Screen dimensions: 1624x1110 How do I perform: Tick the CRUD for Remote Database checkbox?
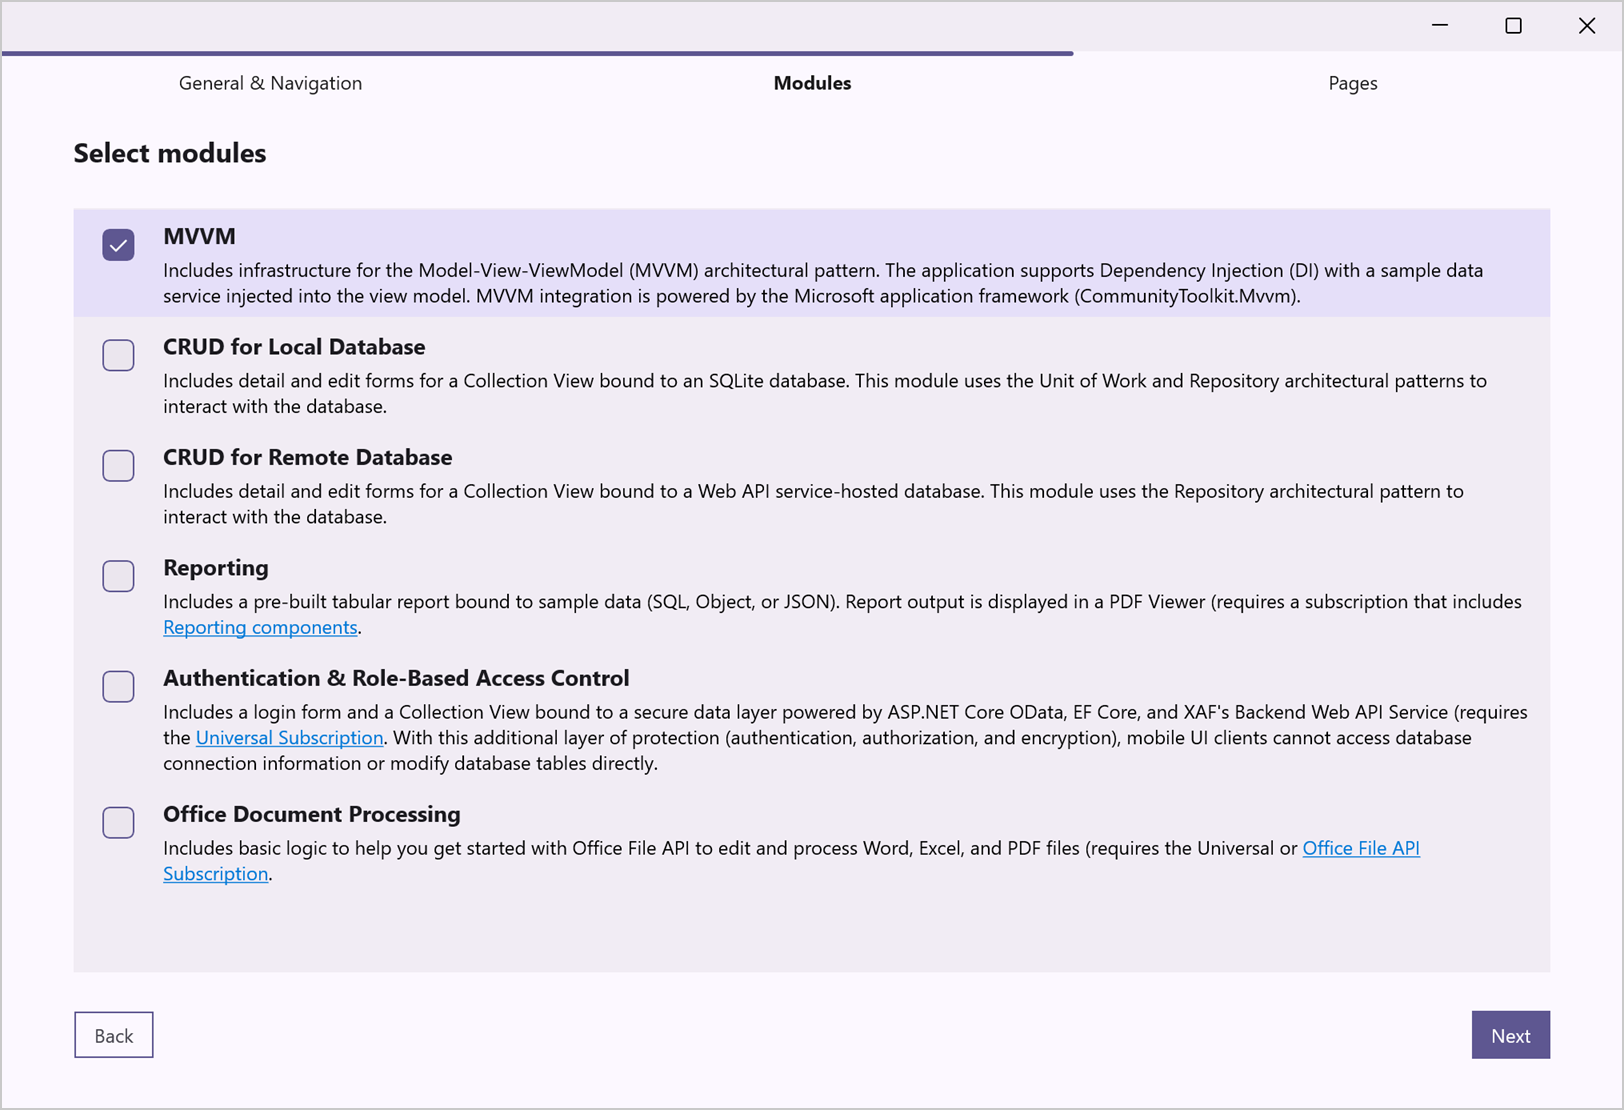pos(118,466)
